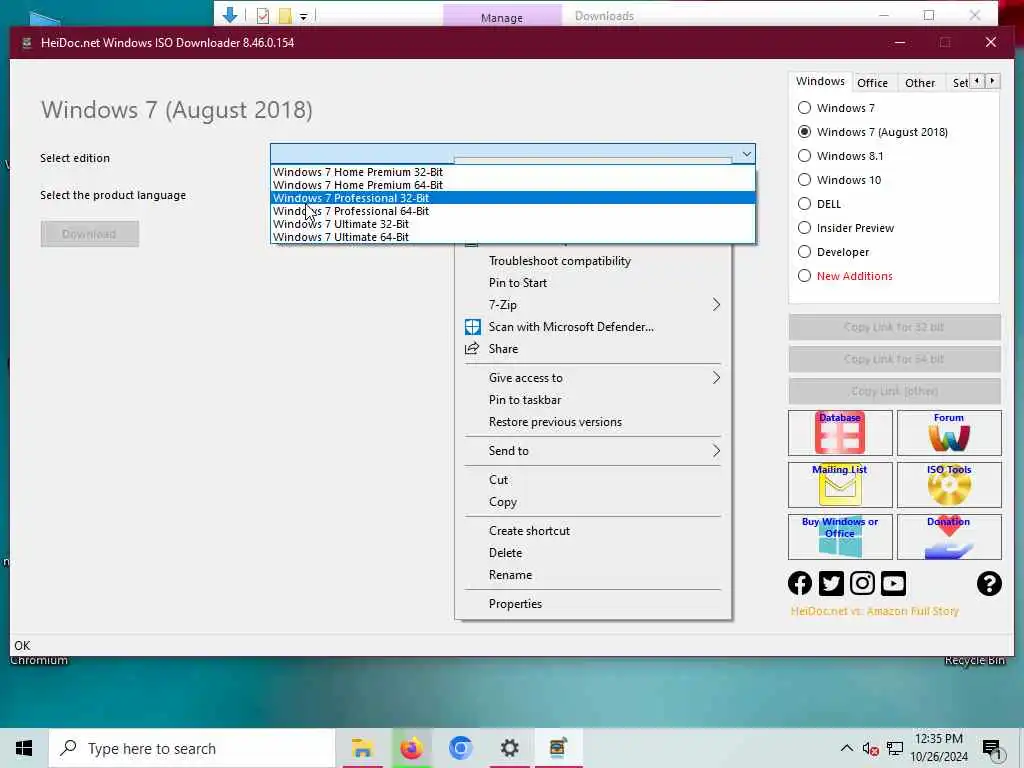Click Copy Link for 64 bit button
Screen dimensions: 1024x768
tap(894, 359)
